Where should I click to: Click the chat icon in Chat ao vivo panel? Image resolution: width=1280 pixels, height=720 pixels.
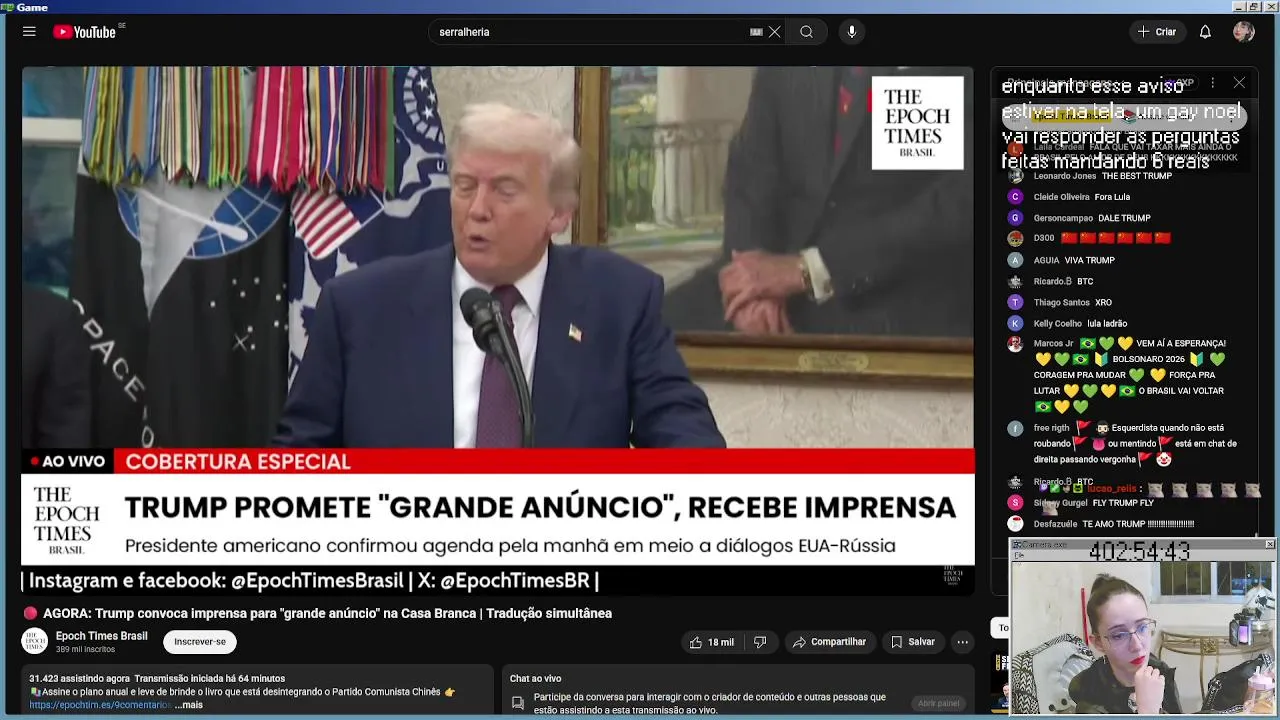[x=517, y=703]
